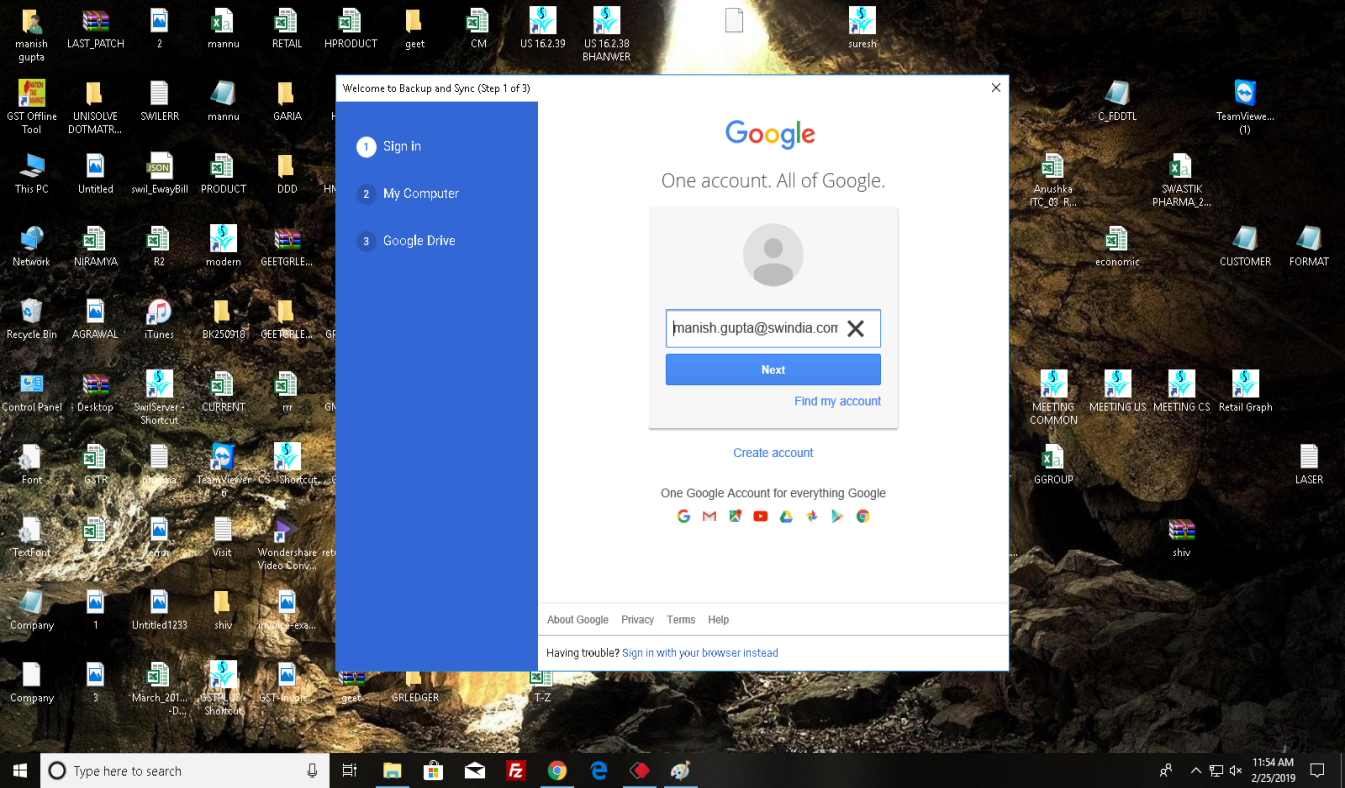Select the C_FDDTL file icon

click(x=1117, y=101)
